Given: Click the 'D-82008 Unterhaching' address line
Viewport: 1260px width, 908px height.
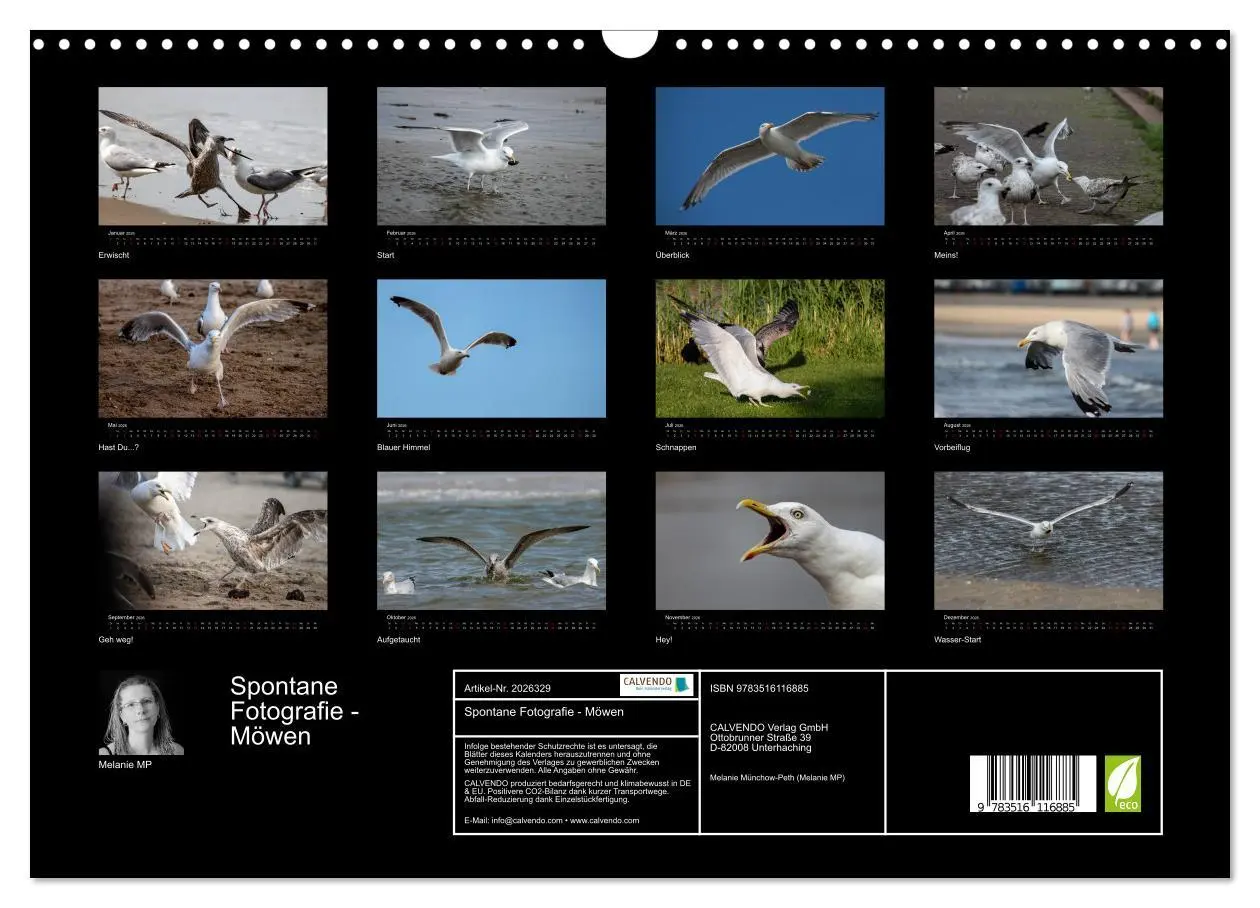Looking at the screenshot, I should click(x=761, y=747).
